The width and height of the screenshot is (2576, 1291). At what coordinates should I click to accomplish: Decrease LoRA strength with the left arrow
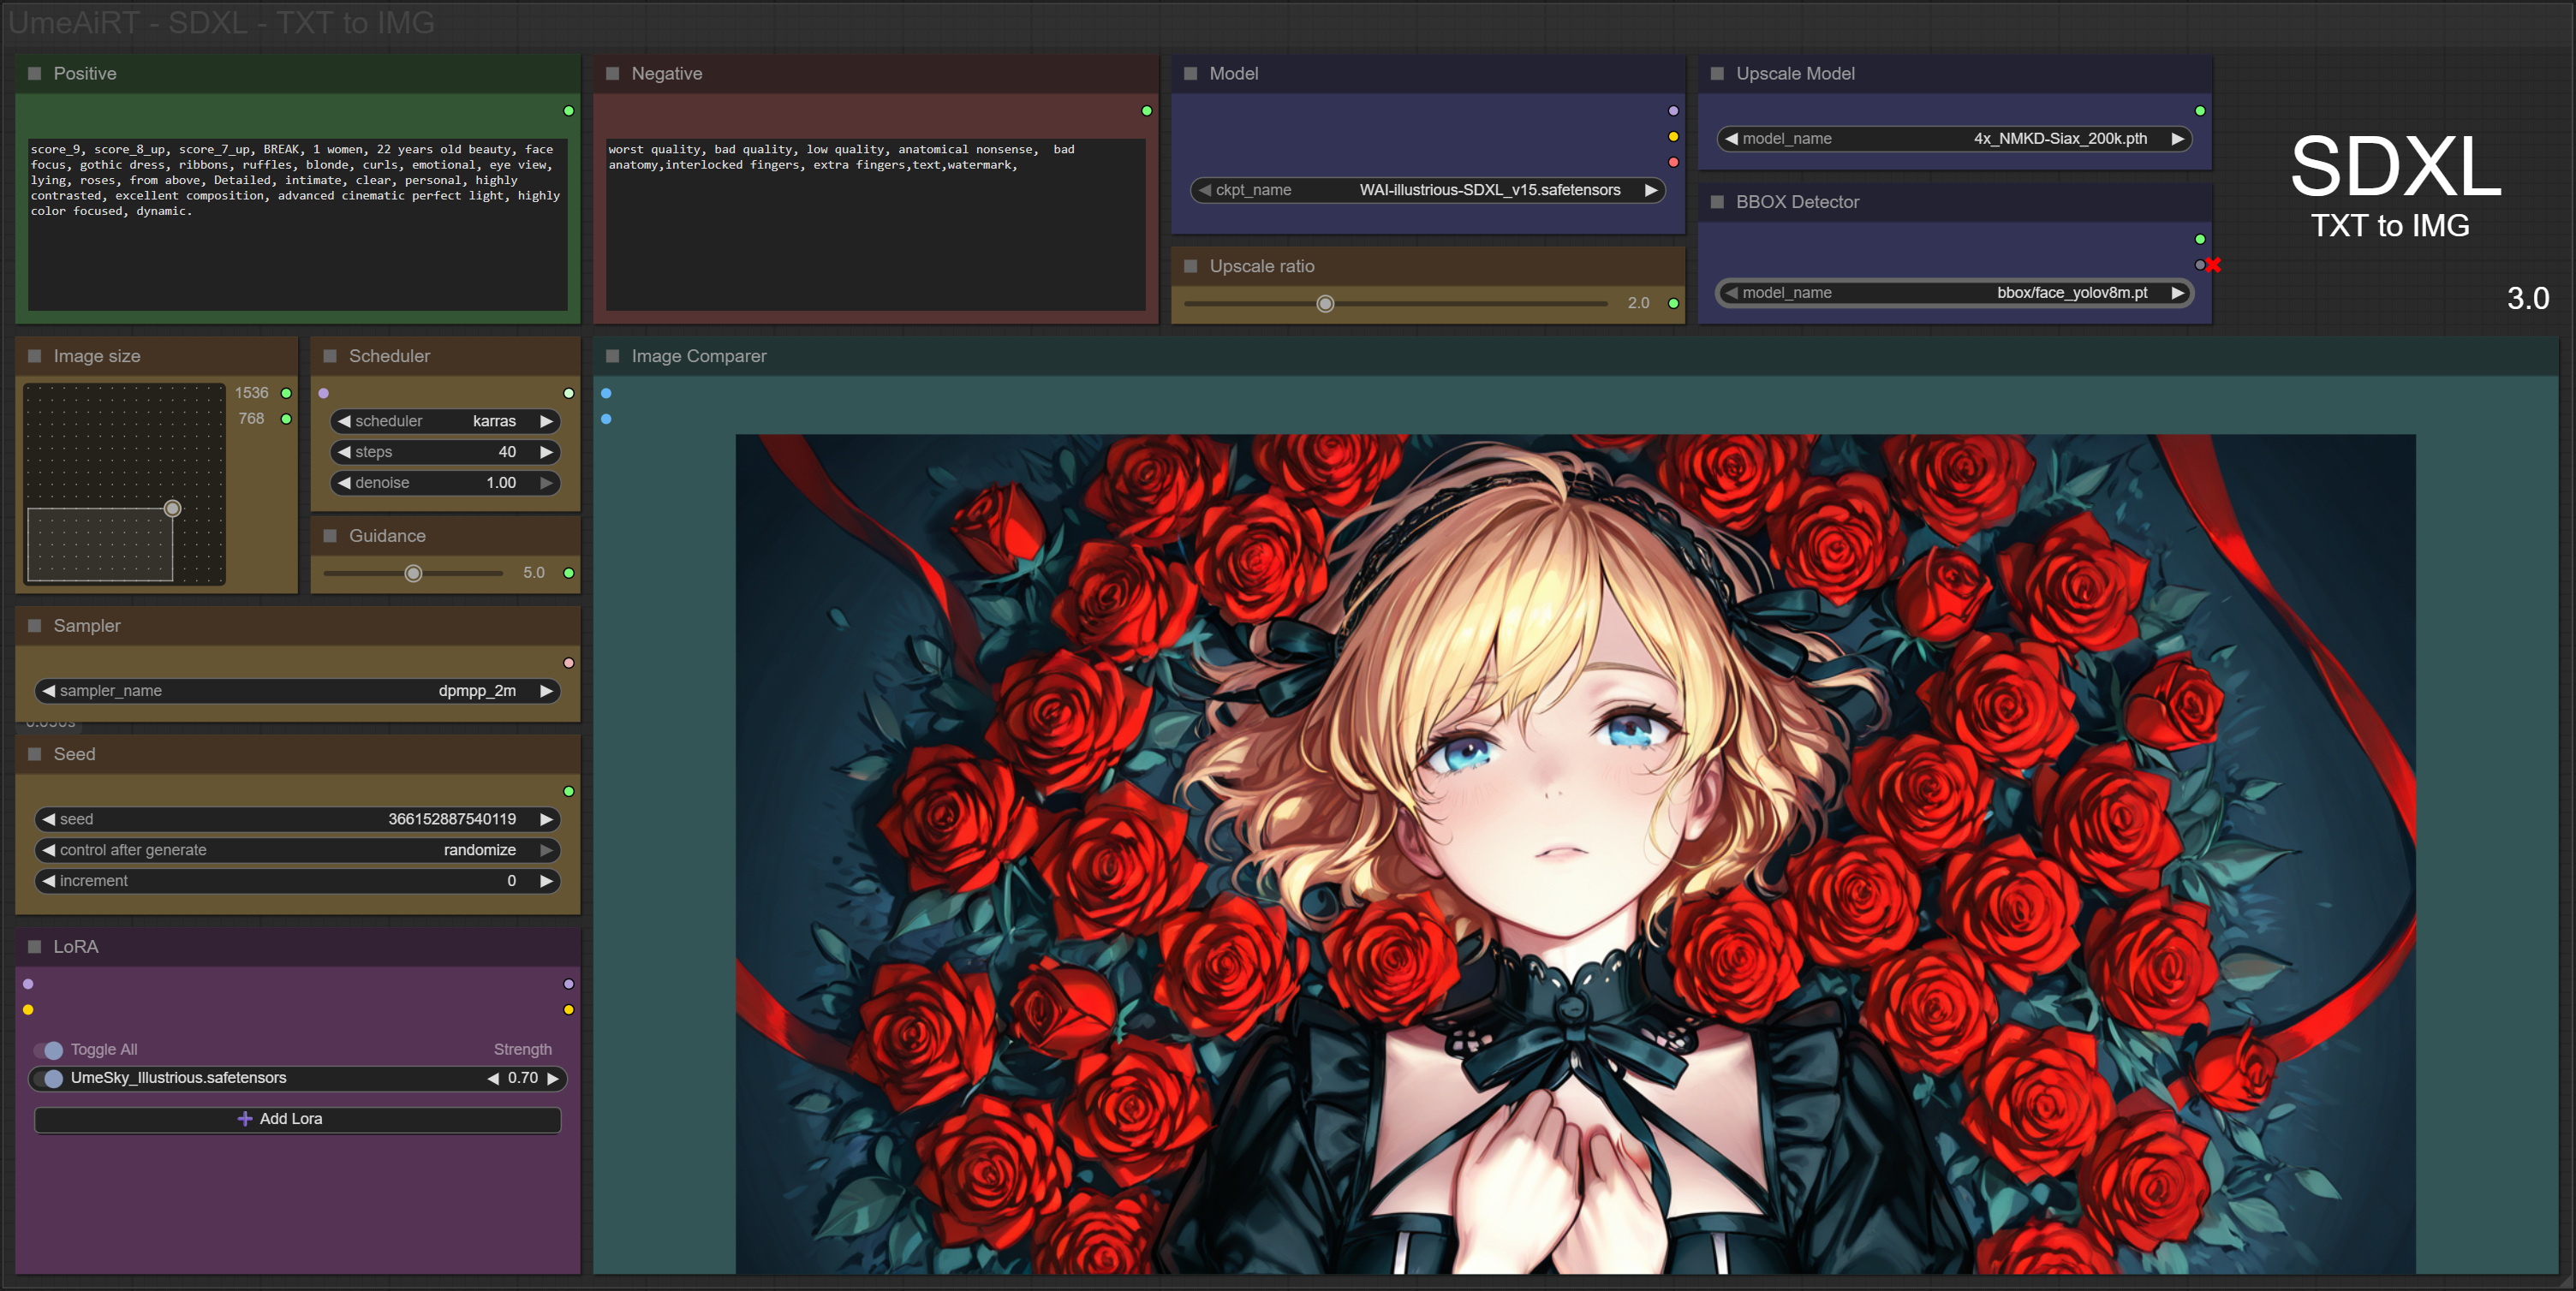tap(493, 1078)
